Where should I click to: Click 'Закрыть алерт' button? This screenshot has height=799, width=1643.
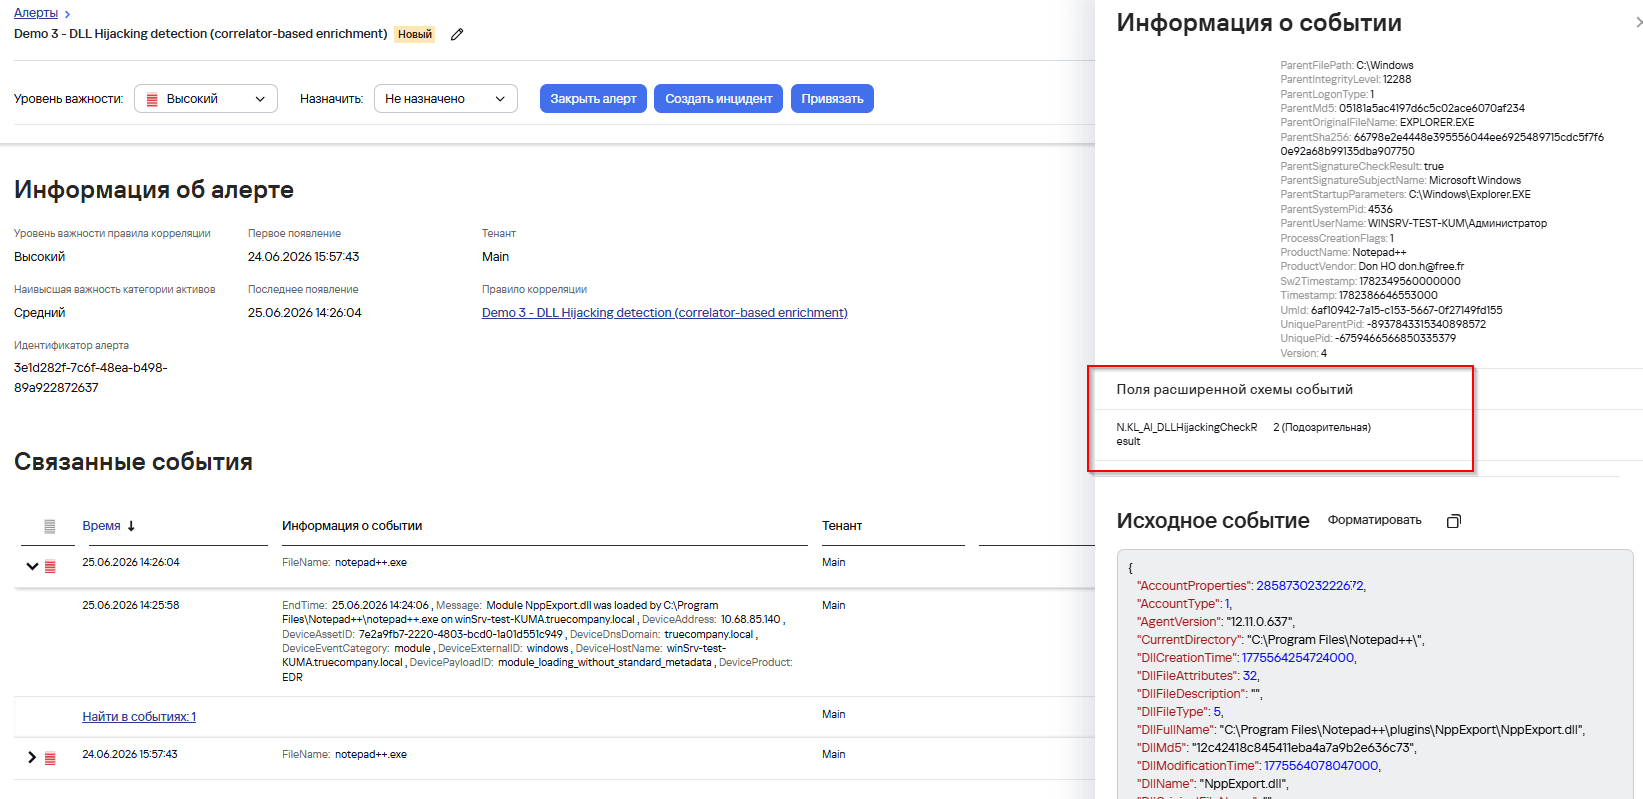click(x=593, y=99)
